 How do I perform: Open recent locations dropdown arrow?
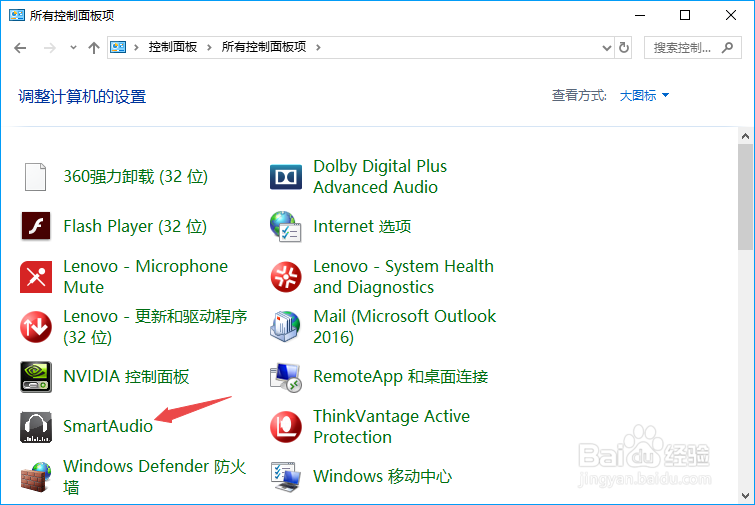point(73,48)
